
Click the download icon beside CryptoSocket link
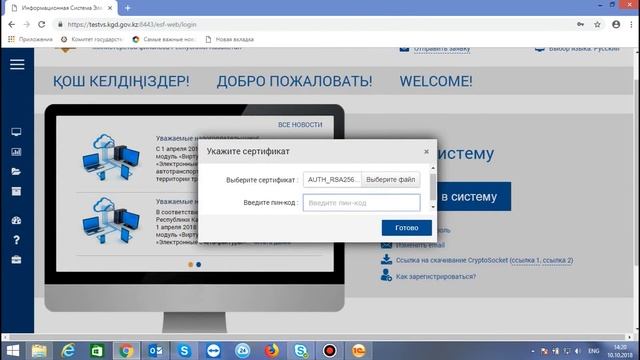[386, 260]
